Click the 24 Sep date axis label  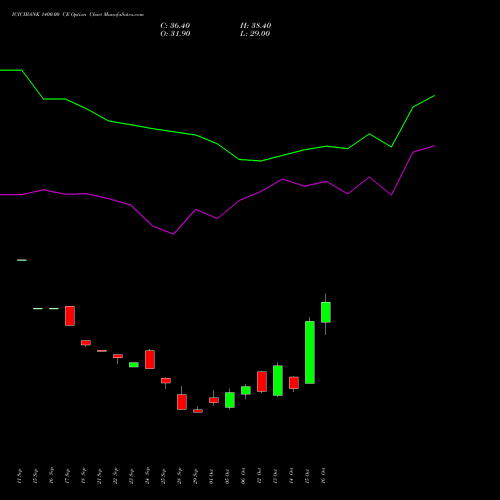tap(148, 476)
